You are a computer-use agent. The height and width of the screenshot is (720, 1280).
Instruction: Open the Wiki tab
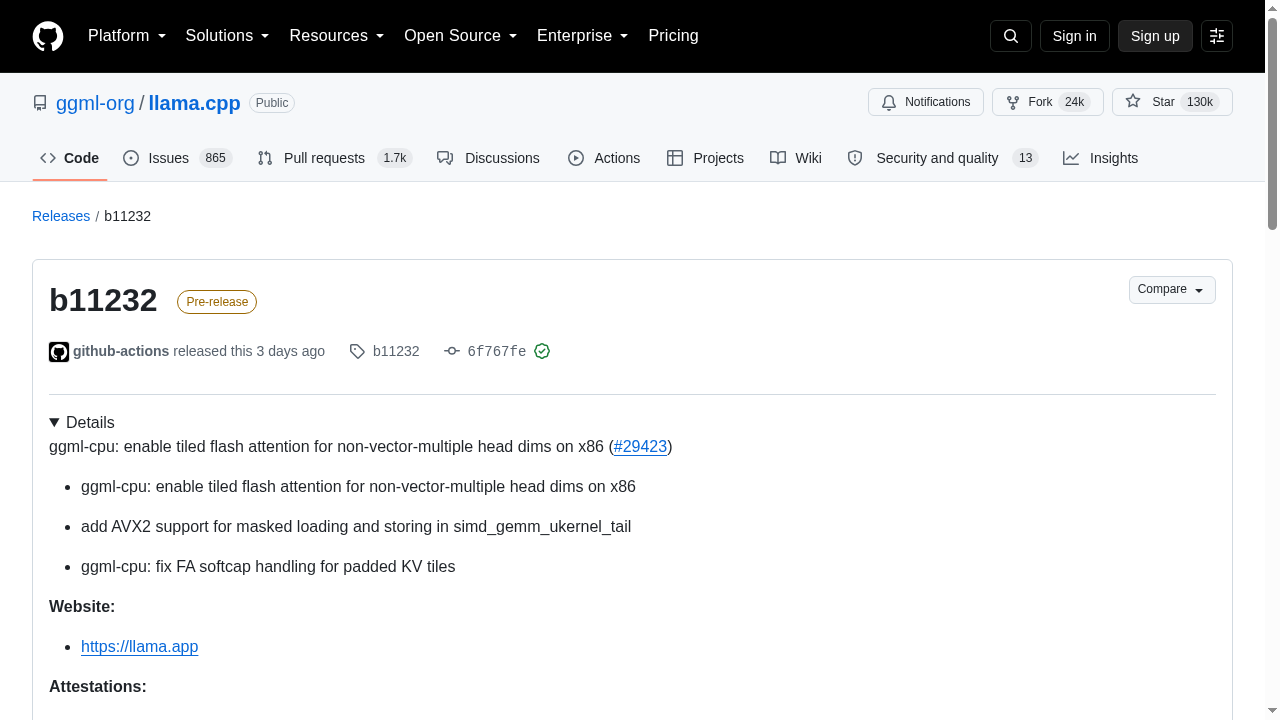796,158
